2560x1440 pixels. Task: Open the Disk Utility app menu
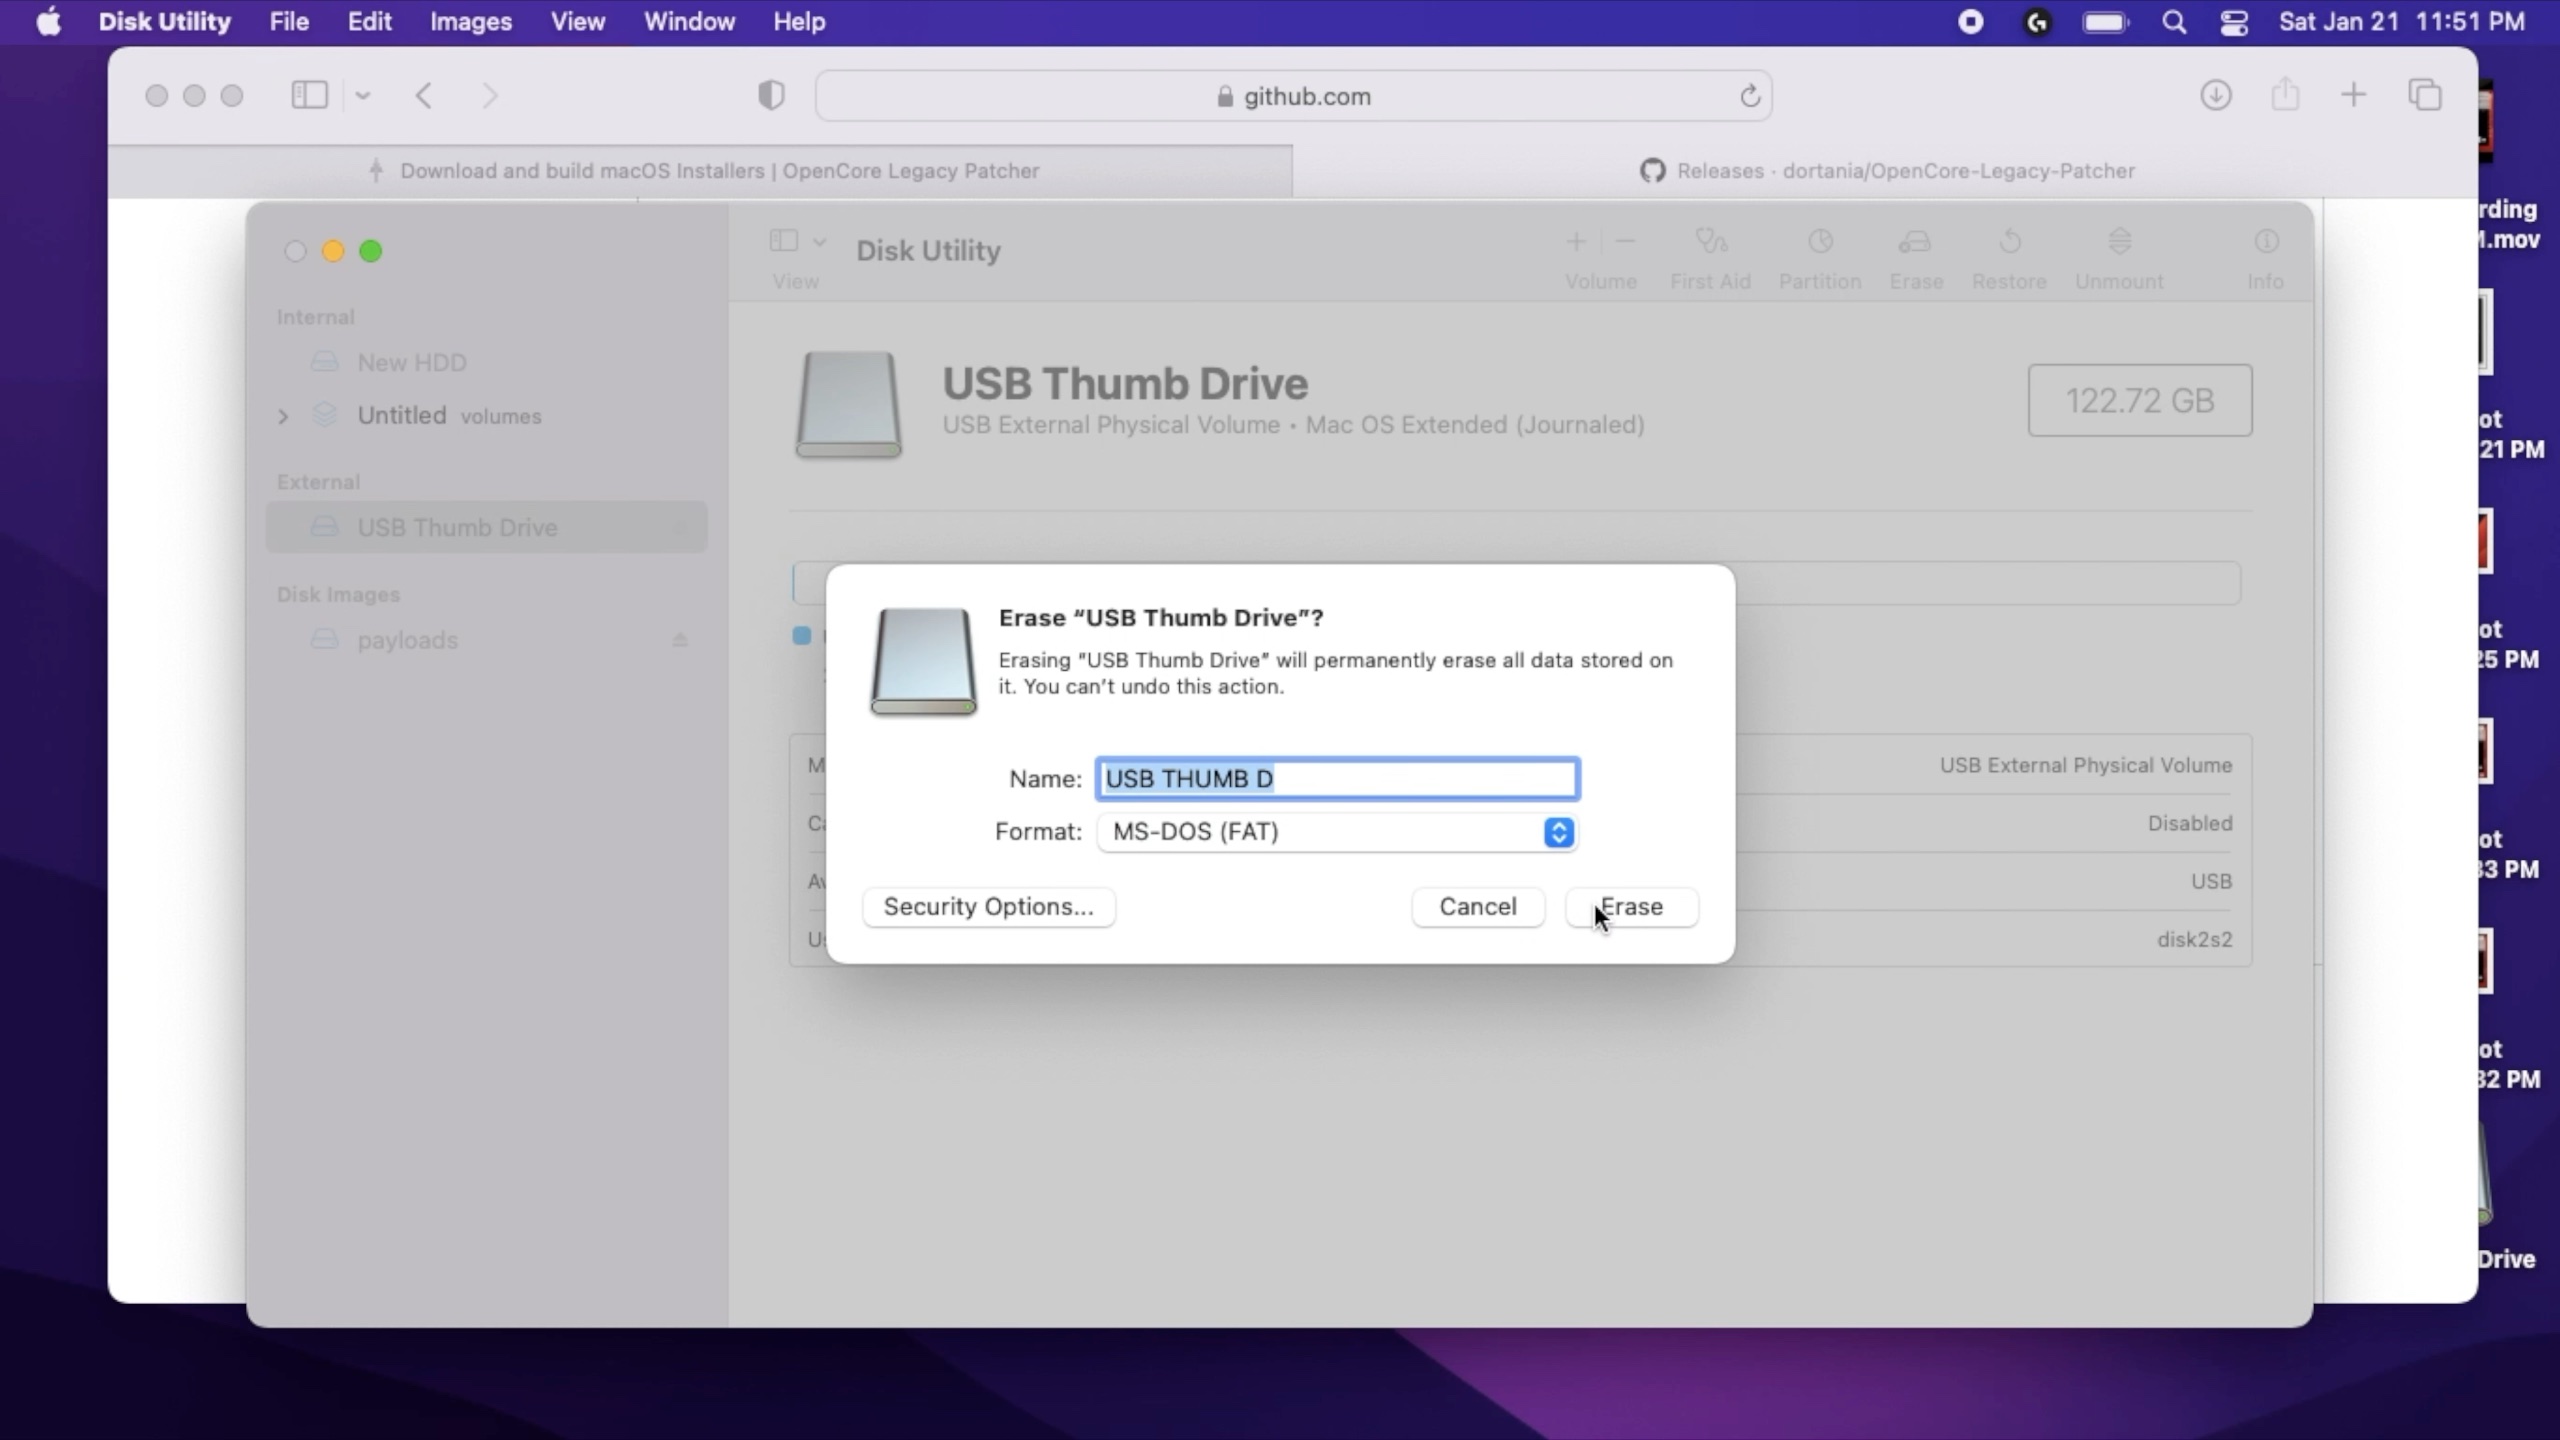(165, 21)
